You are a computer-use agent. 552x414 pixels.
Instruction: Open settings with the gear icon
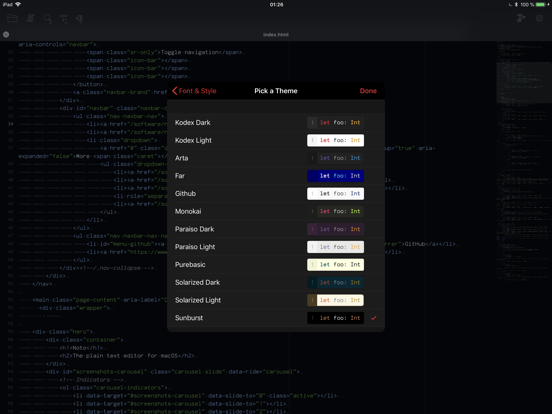coord(539,18)
